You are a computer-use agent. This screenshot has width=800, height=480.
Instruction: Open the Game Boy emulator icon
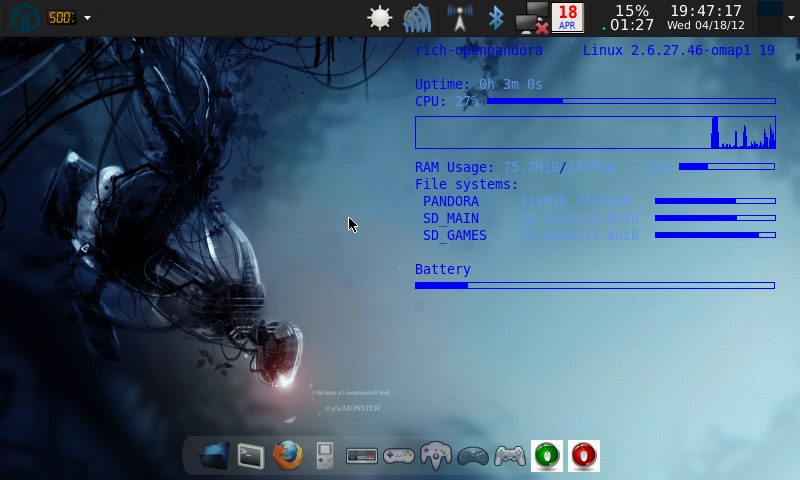point(324,456)
